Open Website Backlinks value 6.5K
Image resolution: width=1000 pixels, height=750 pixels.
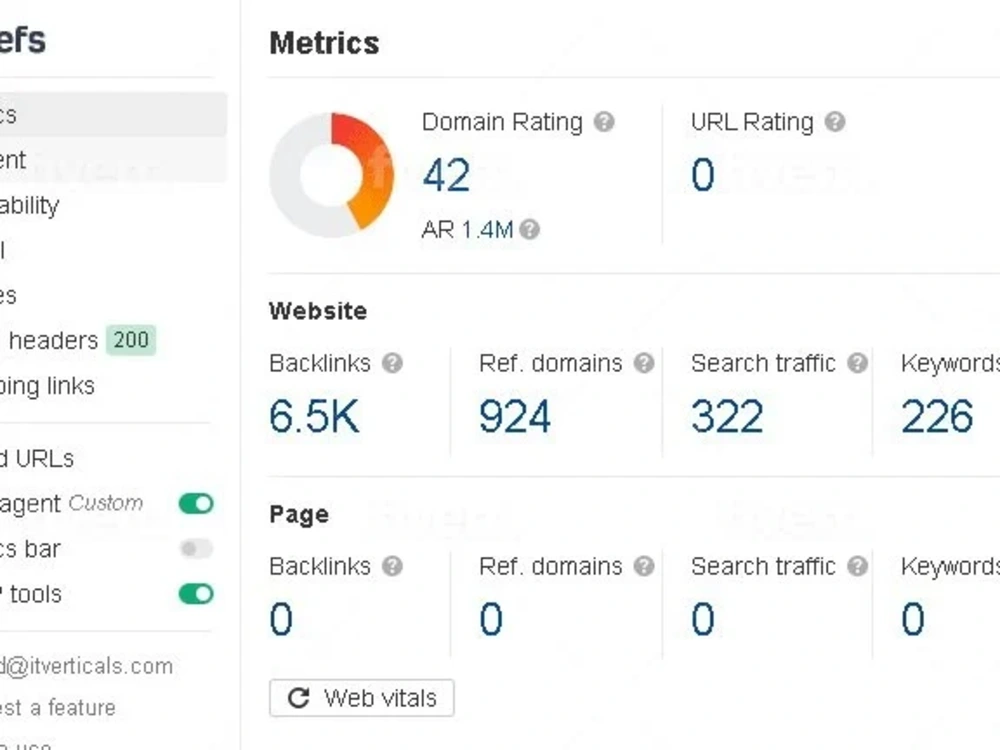tap(314, 416)
